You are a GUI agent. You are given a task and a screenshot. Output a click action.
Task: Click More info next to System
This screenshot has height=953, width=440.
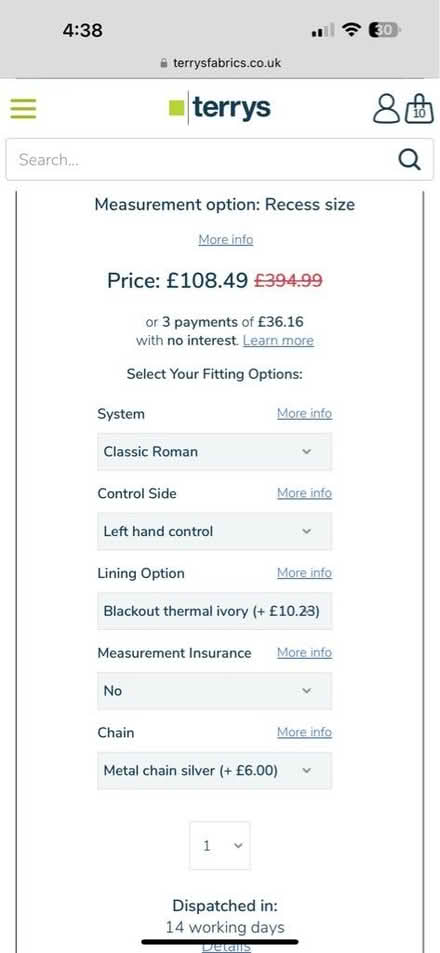pyautogui.click(x=304, y=413)
